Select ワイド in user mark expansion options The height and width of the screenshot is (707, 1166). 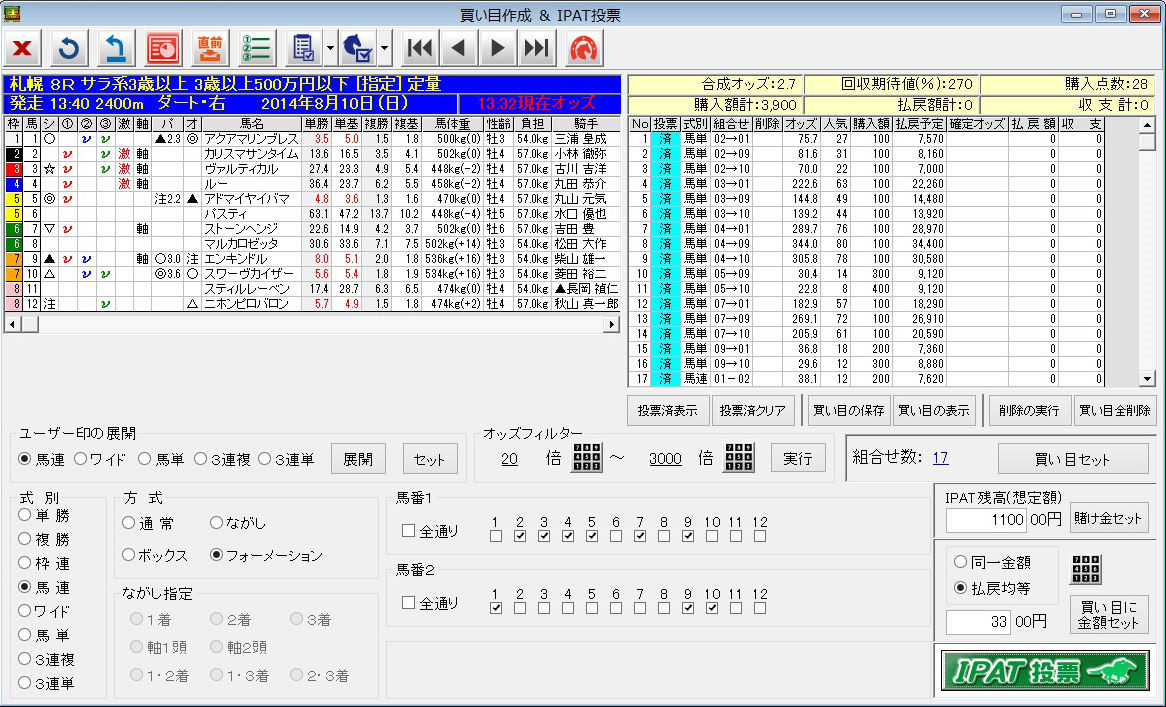tap(100, 459)
